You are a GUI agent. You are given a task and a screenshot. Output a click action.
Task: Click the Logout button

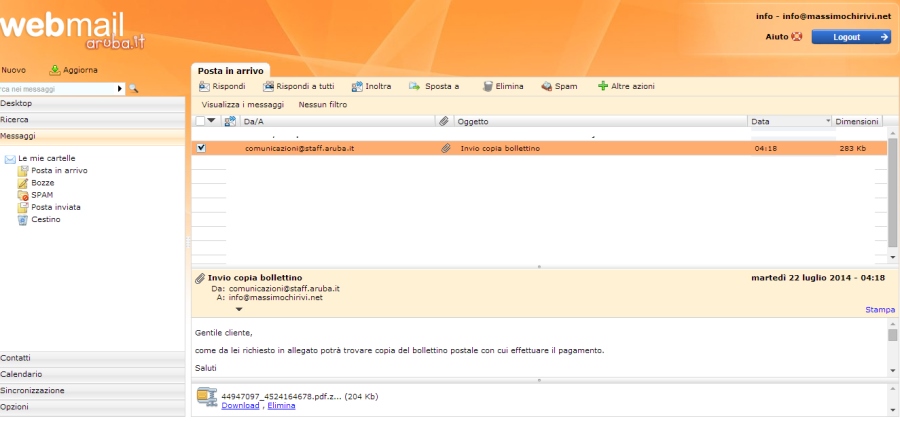[851, 37]
